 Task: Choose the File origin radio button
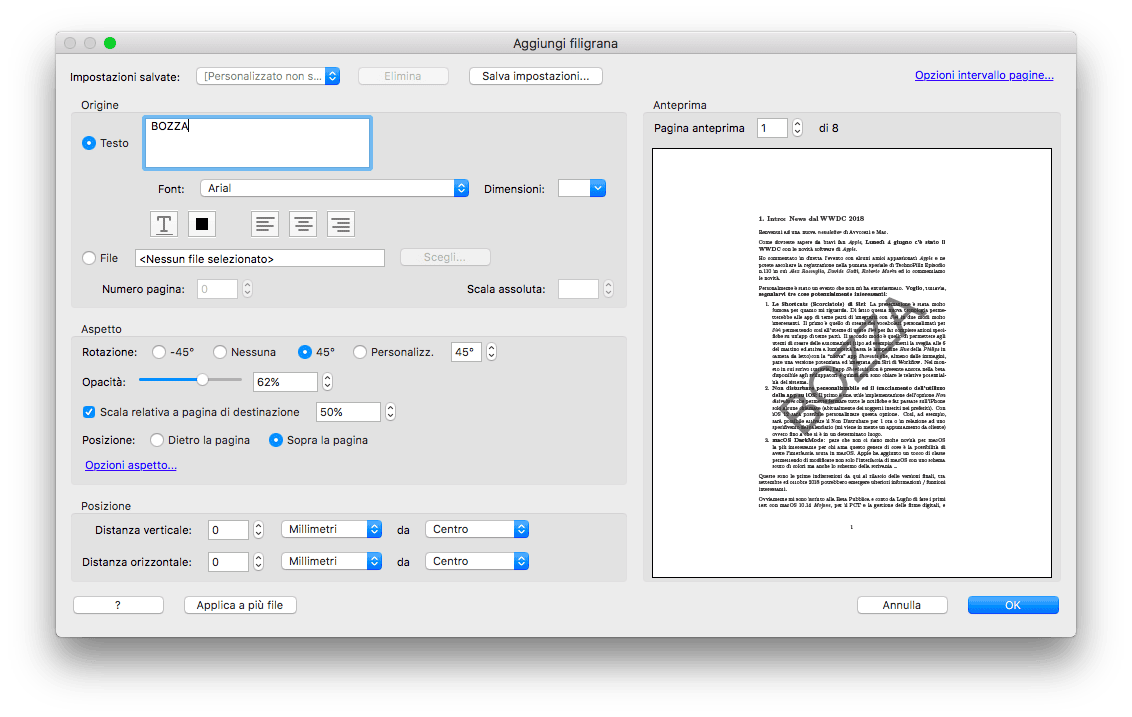point(89,258)
